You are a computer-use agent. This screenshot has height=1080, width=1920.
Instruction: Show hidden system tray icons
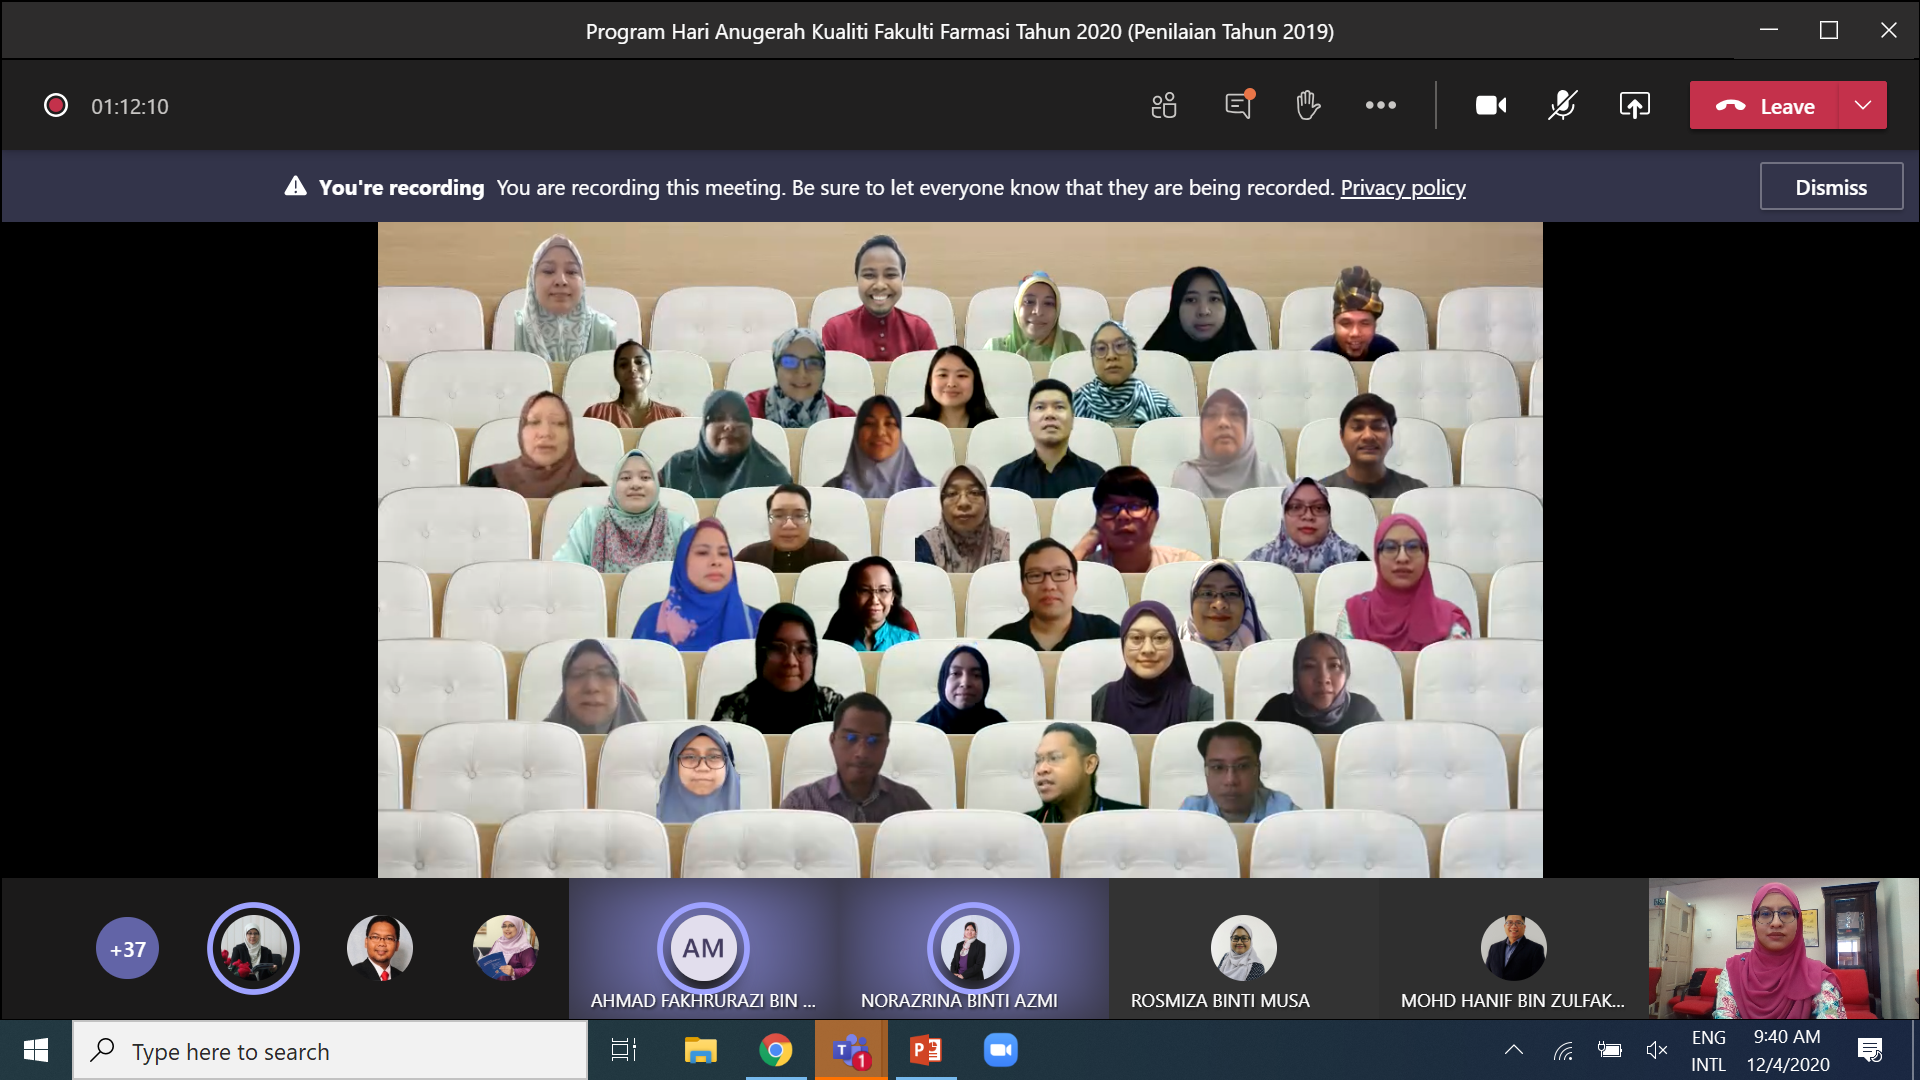tap(1514, 1050)
